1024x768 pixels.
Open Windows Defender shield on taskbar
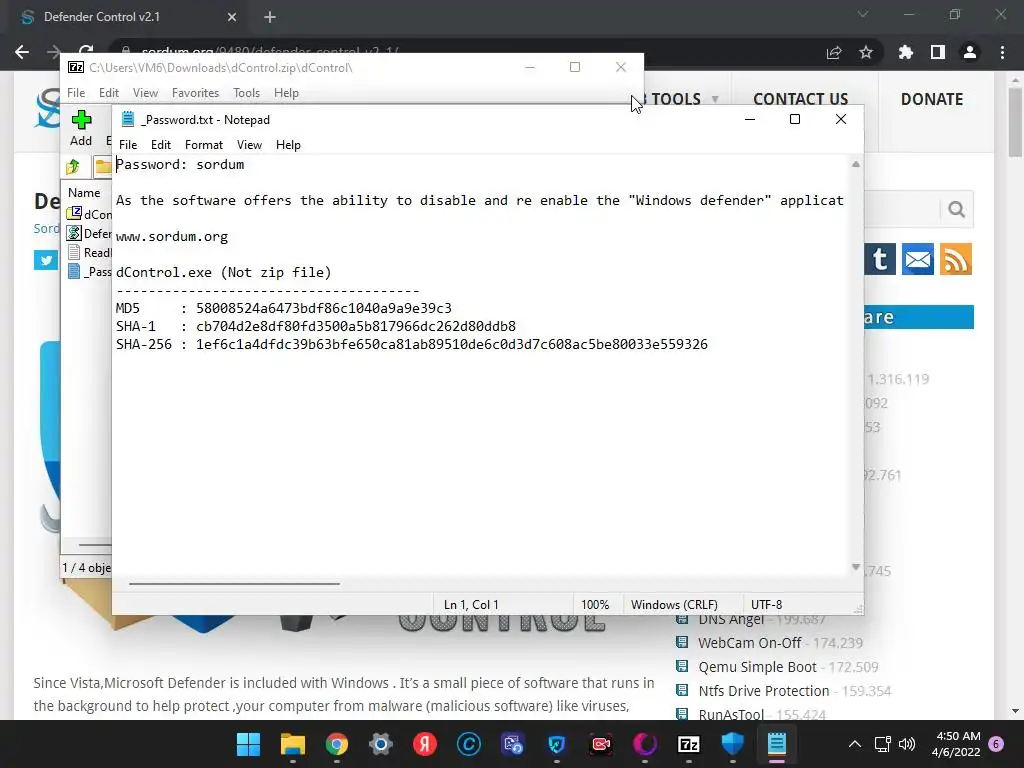click(x=733, y=744)
